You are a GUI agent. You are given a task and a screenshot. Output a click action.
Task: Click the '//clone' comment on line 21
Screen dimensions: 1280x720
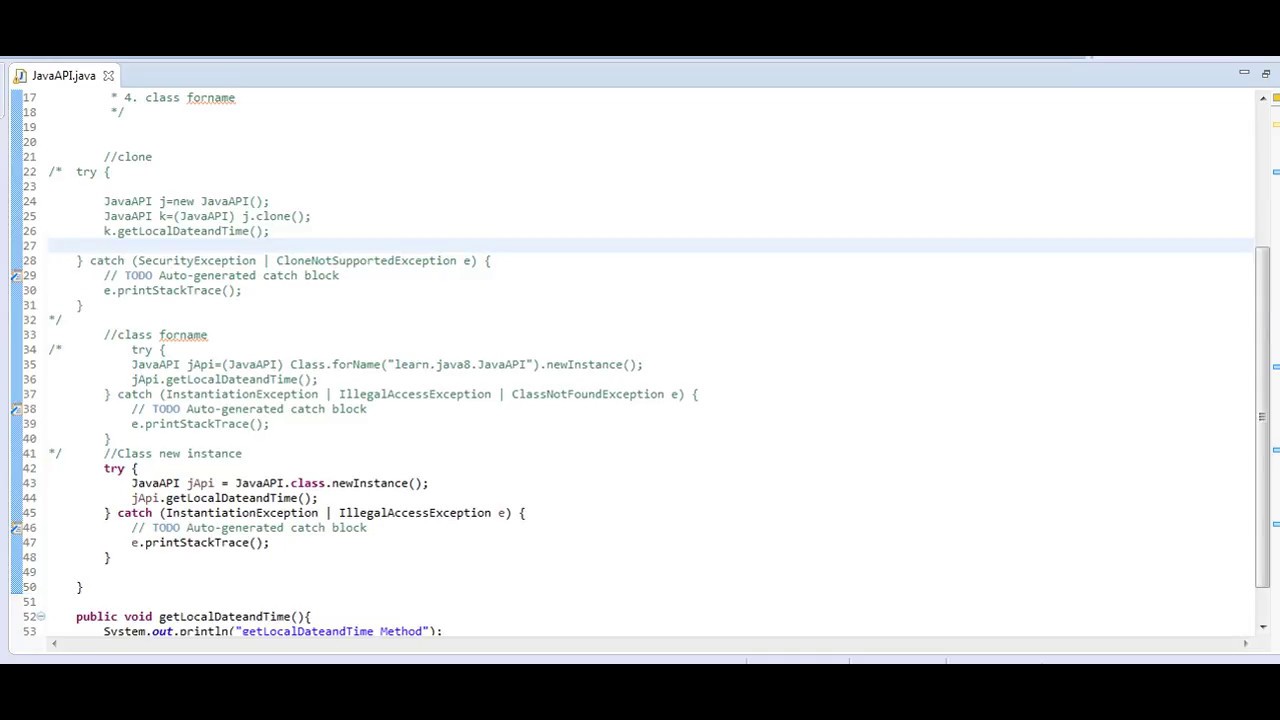pos(128,157)
